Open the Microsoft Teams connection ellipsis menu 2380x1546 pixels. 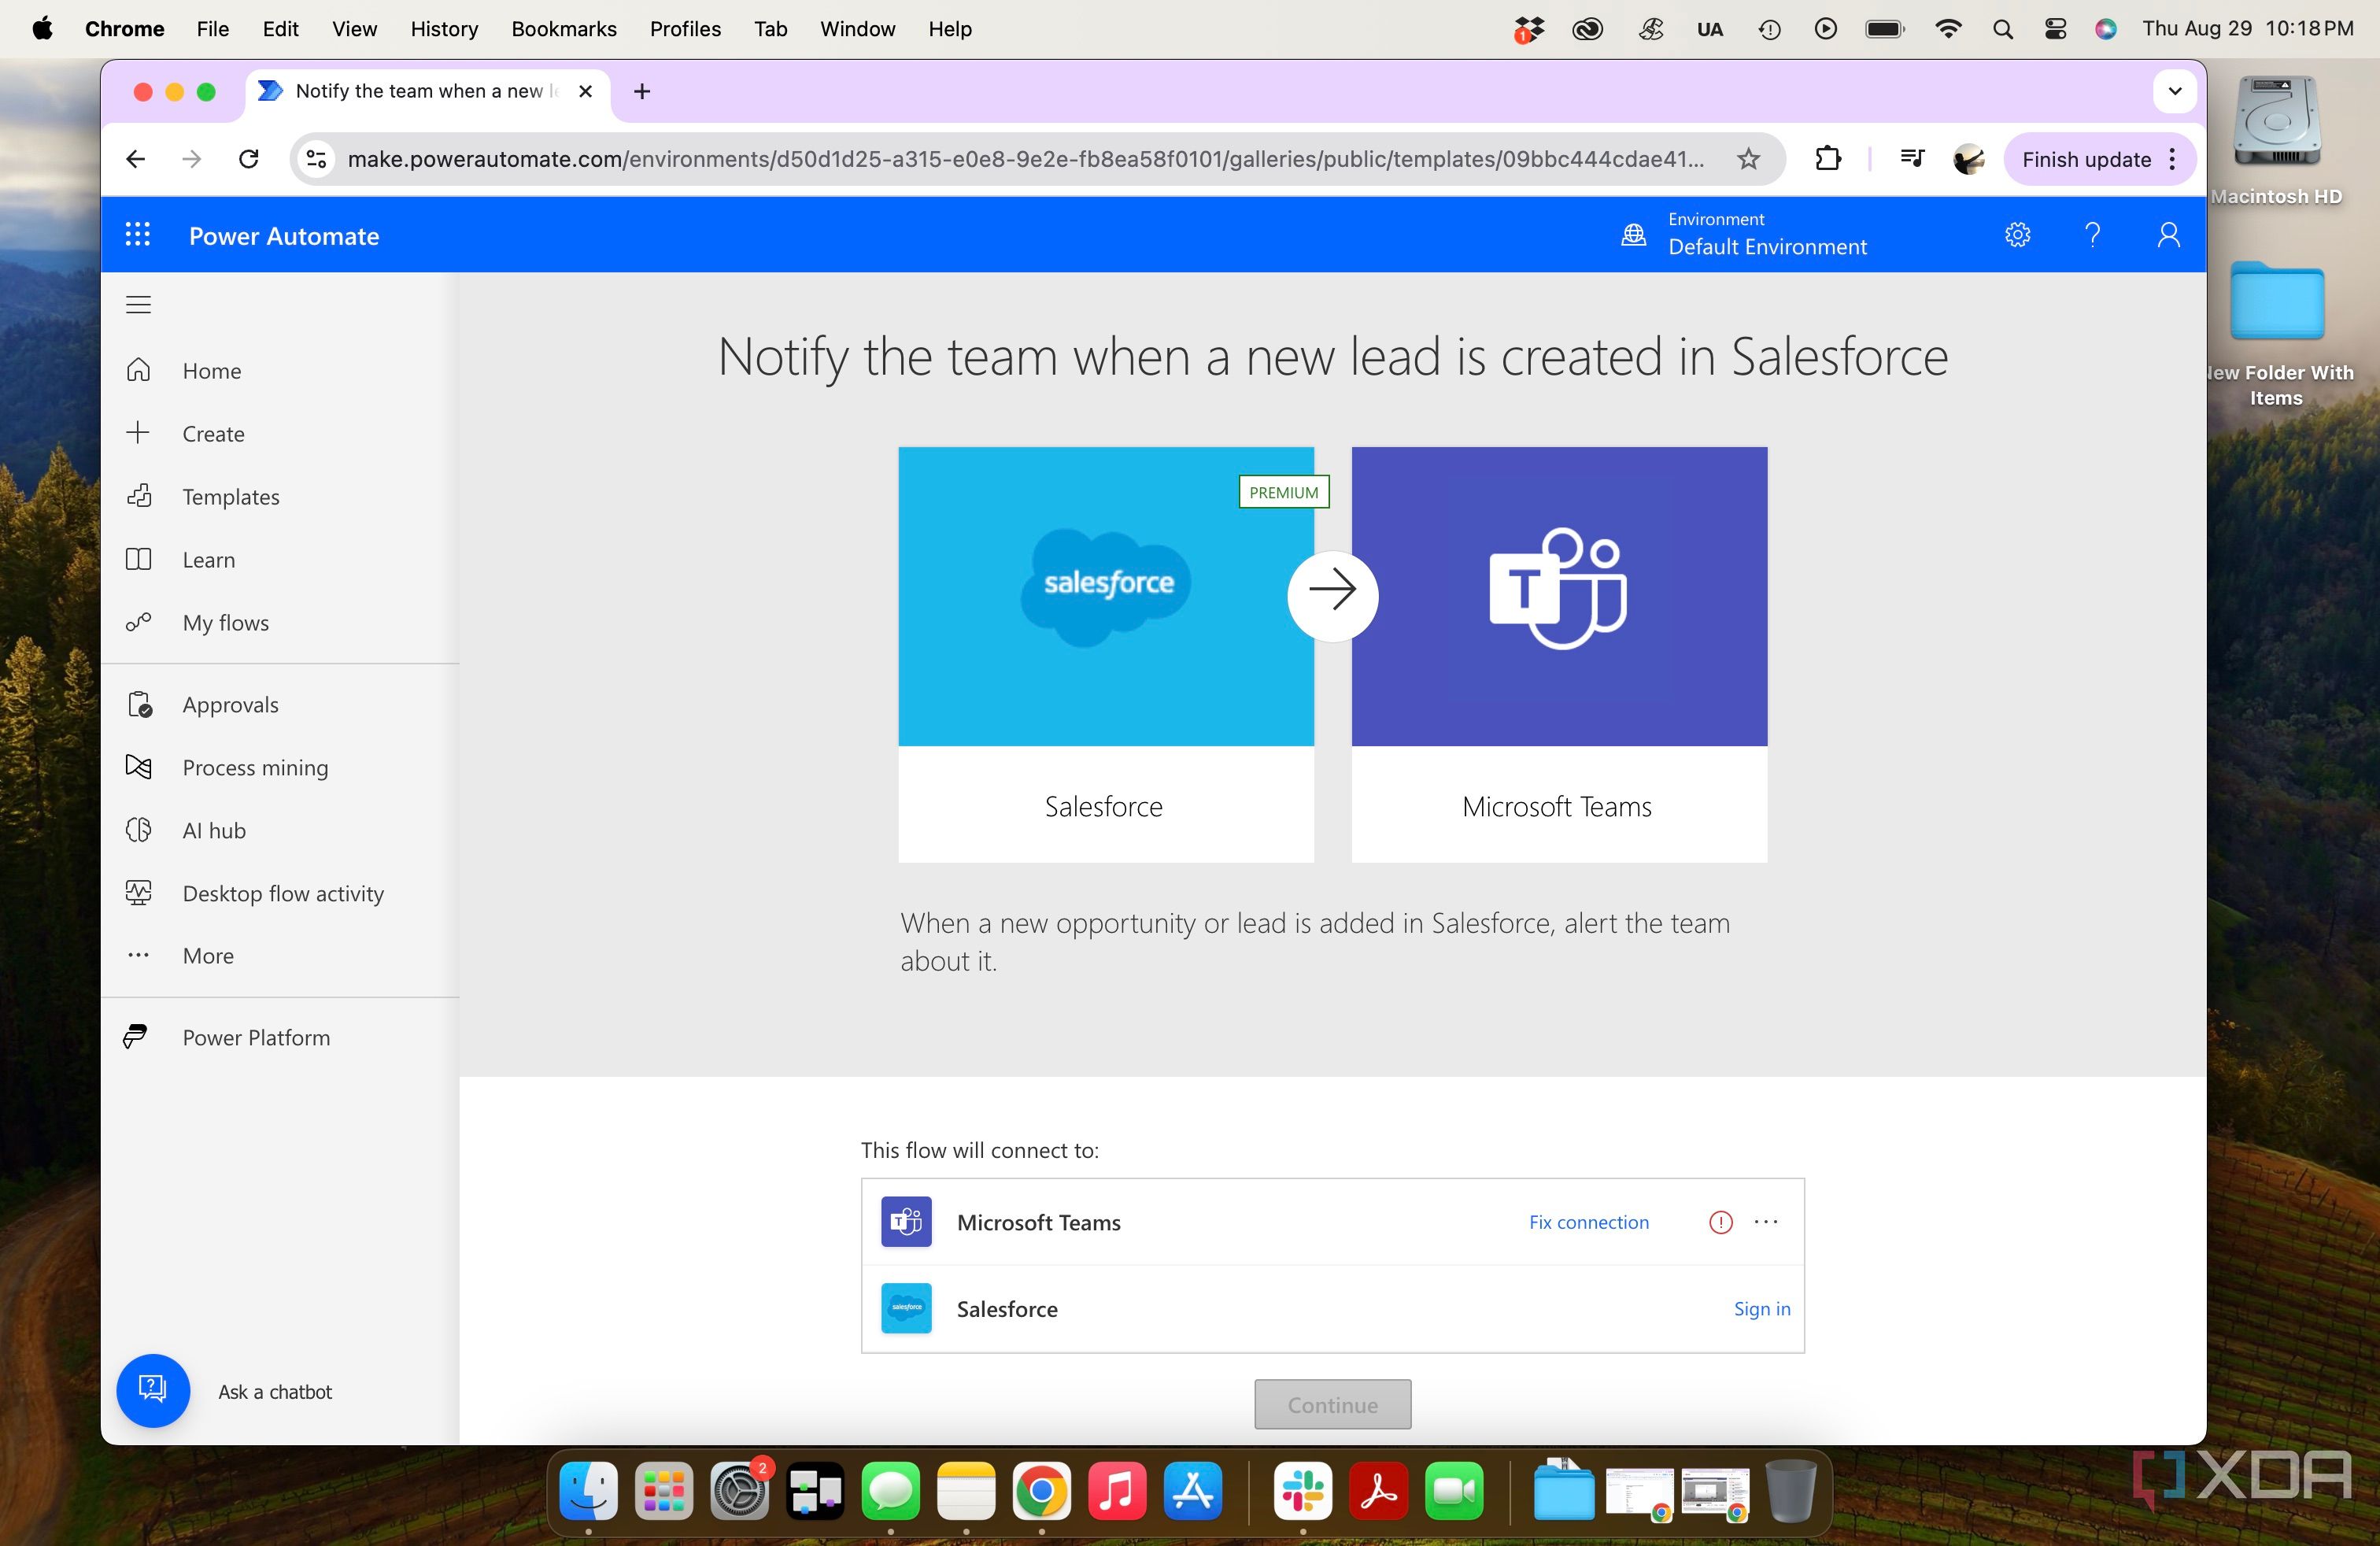(1766, 1222)
